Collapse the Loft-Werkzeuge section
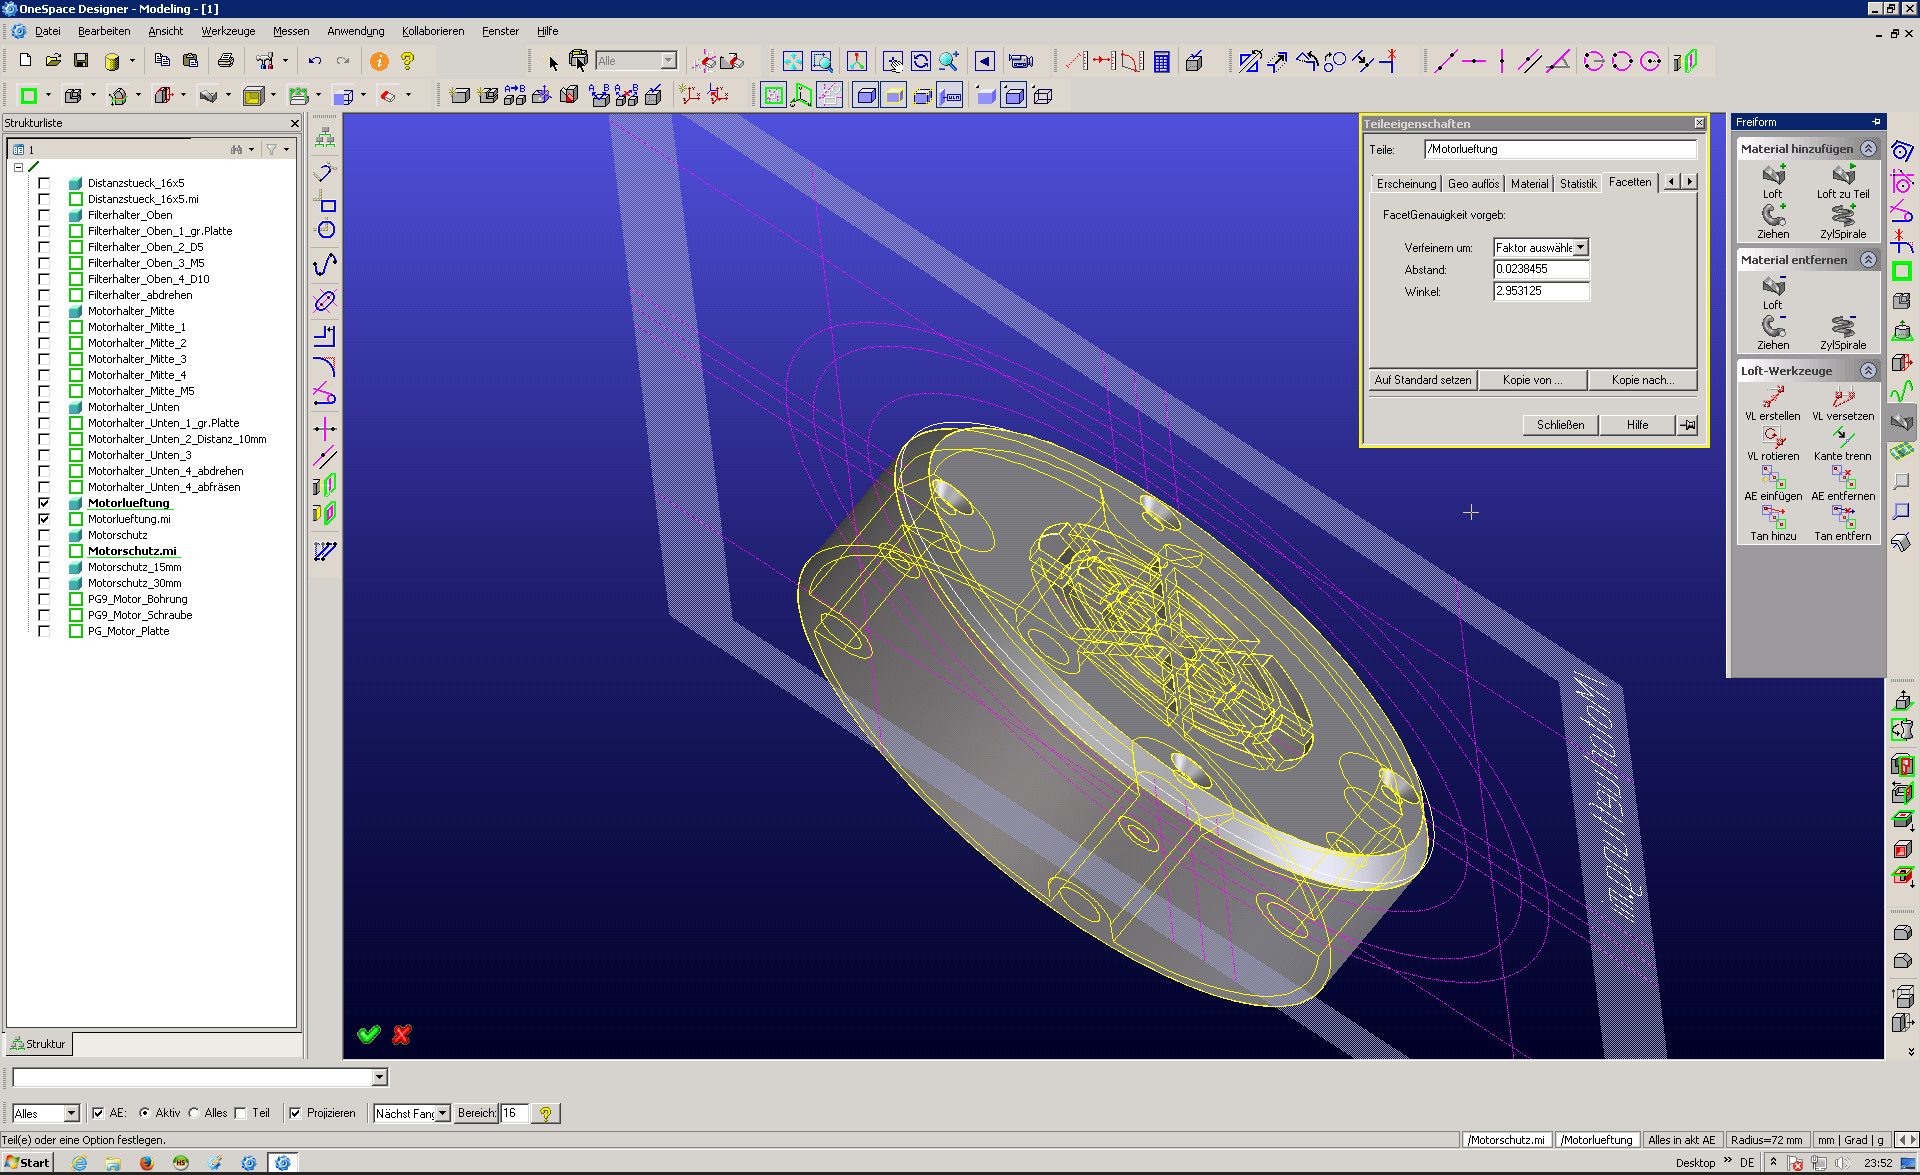 coord(1868,371)
